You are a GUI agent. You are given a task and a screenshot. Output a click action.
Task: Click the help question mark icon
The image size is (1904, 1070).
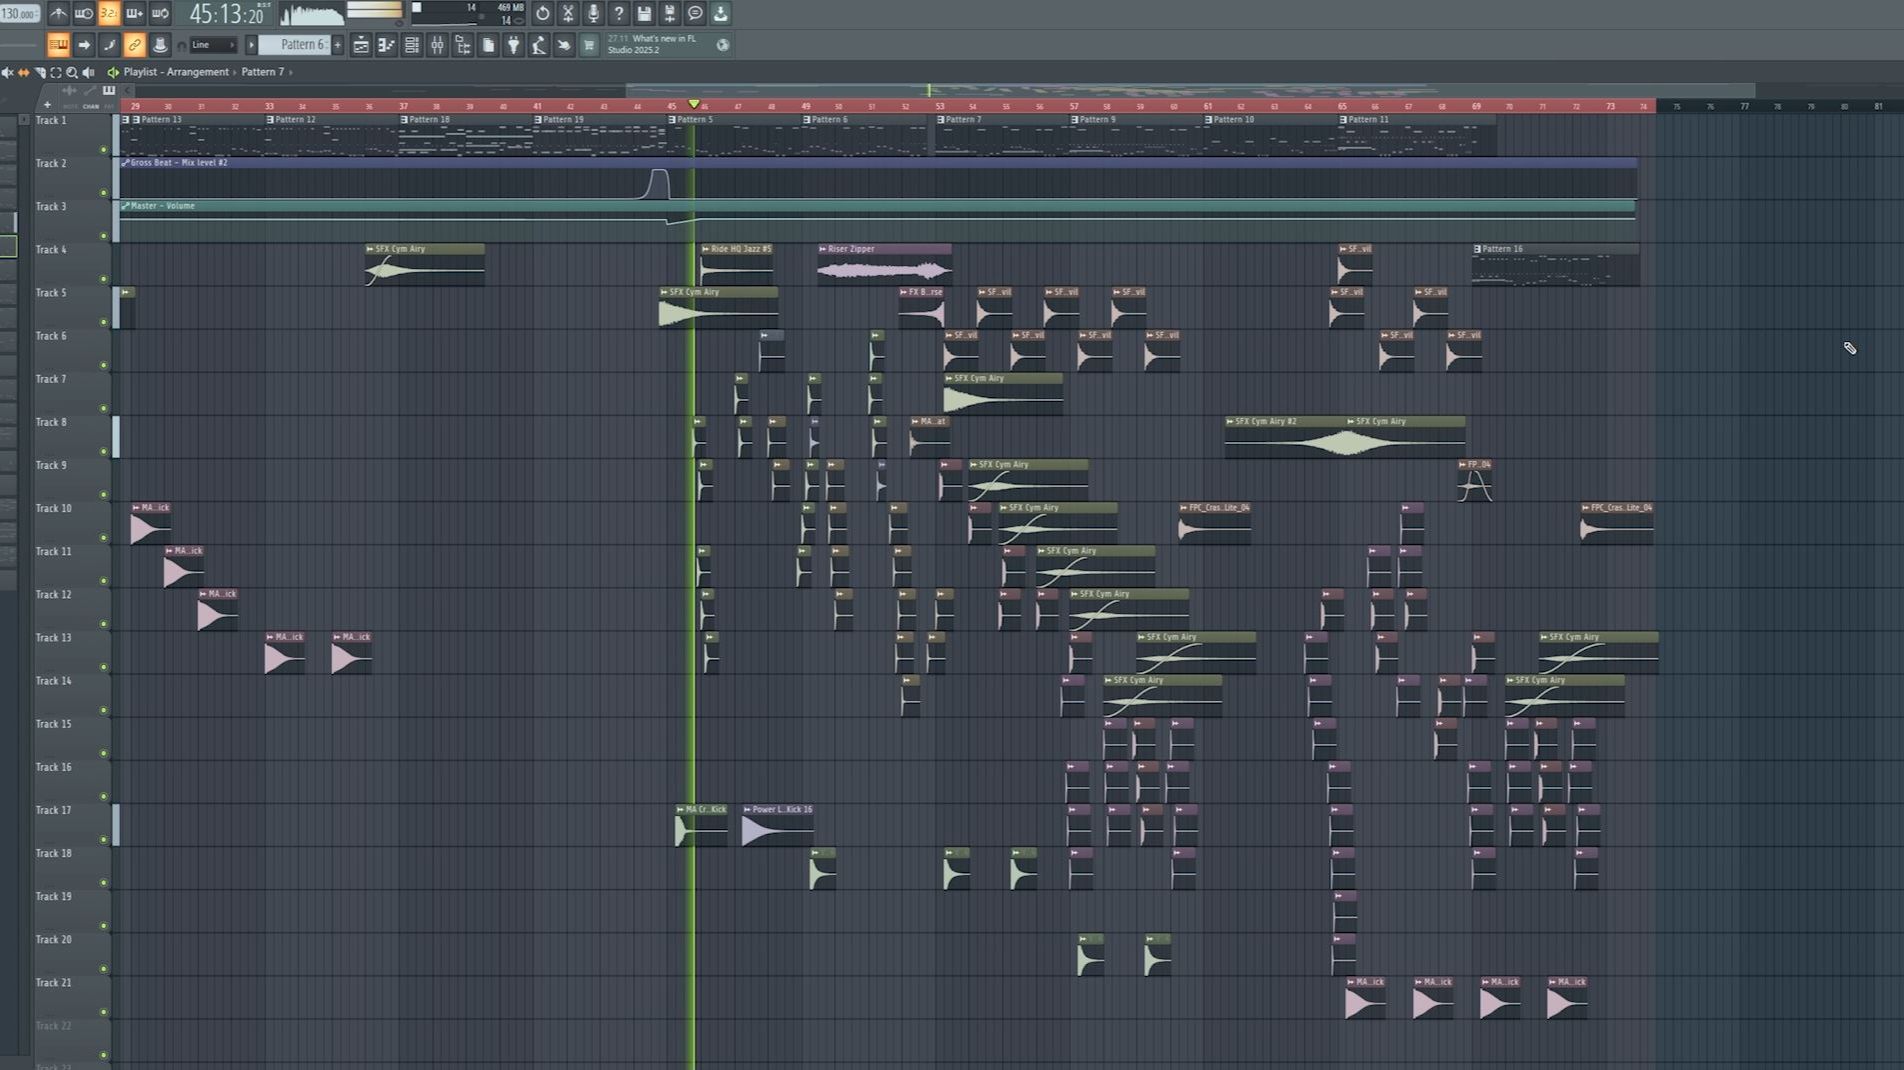point(618,14)
